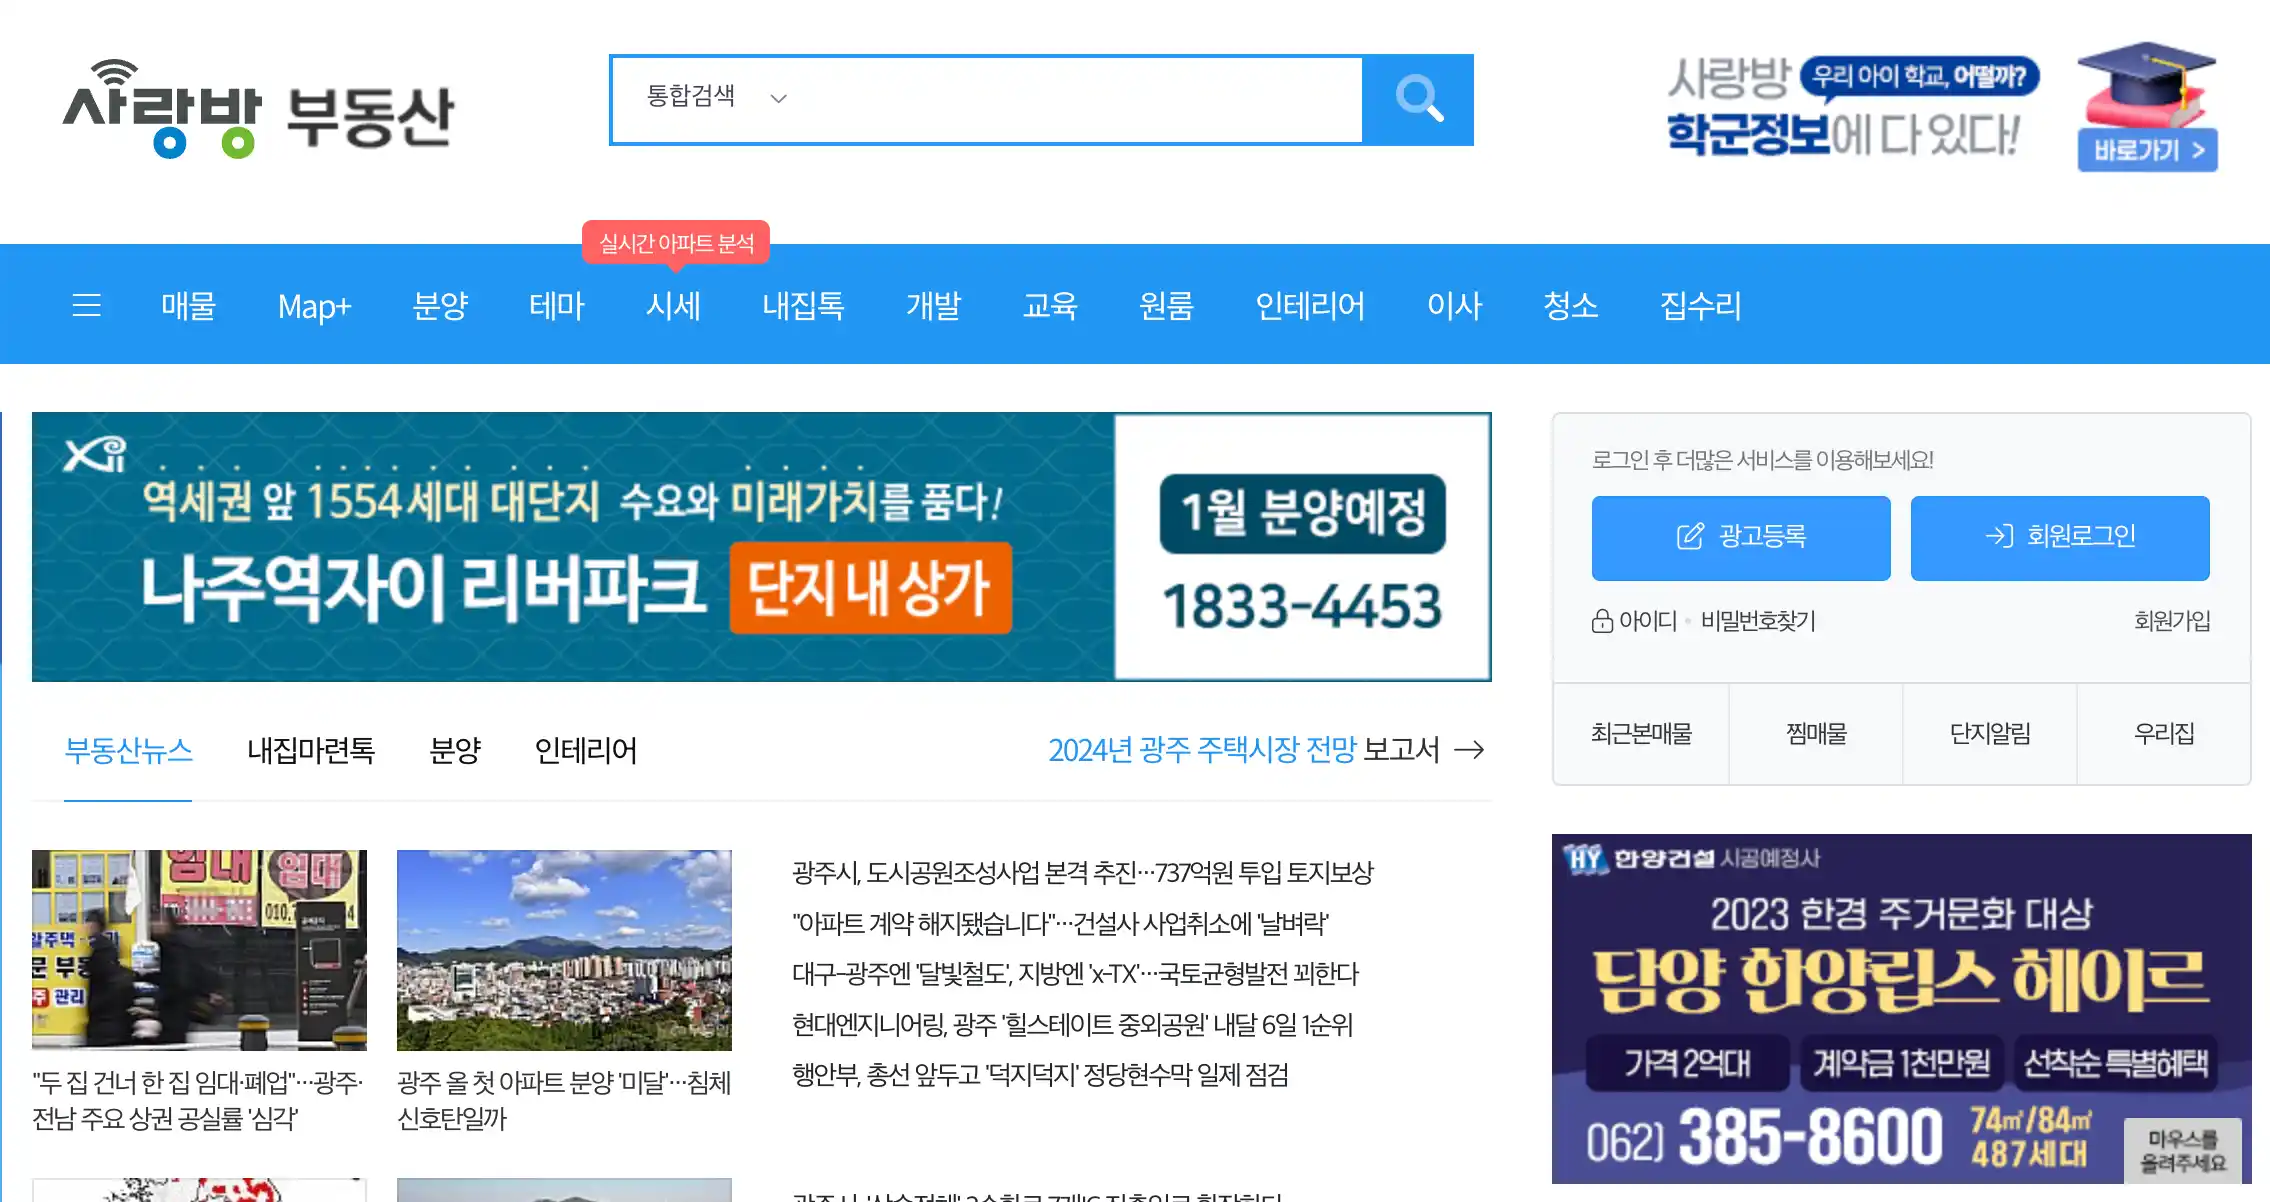This screenshot has width=2270, height=1202.
Task: Select 시세 in the navigation bar
Action: (675, 306)
